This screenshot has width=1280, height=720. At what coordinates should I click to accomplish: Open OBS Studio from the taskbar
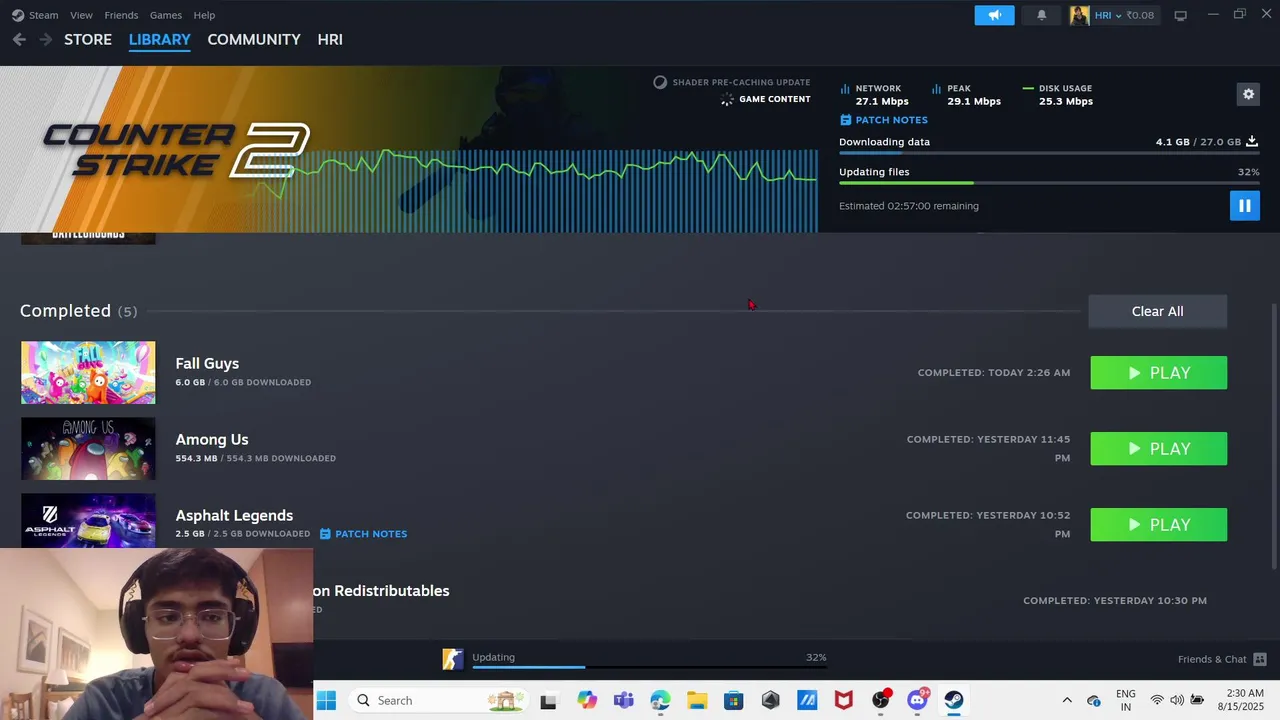[x=881, y=701]
